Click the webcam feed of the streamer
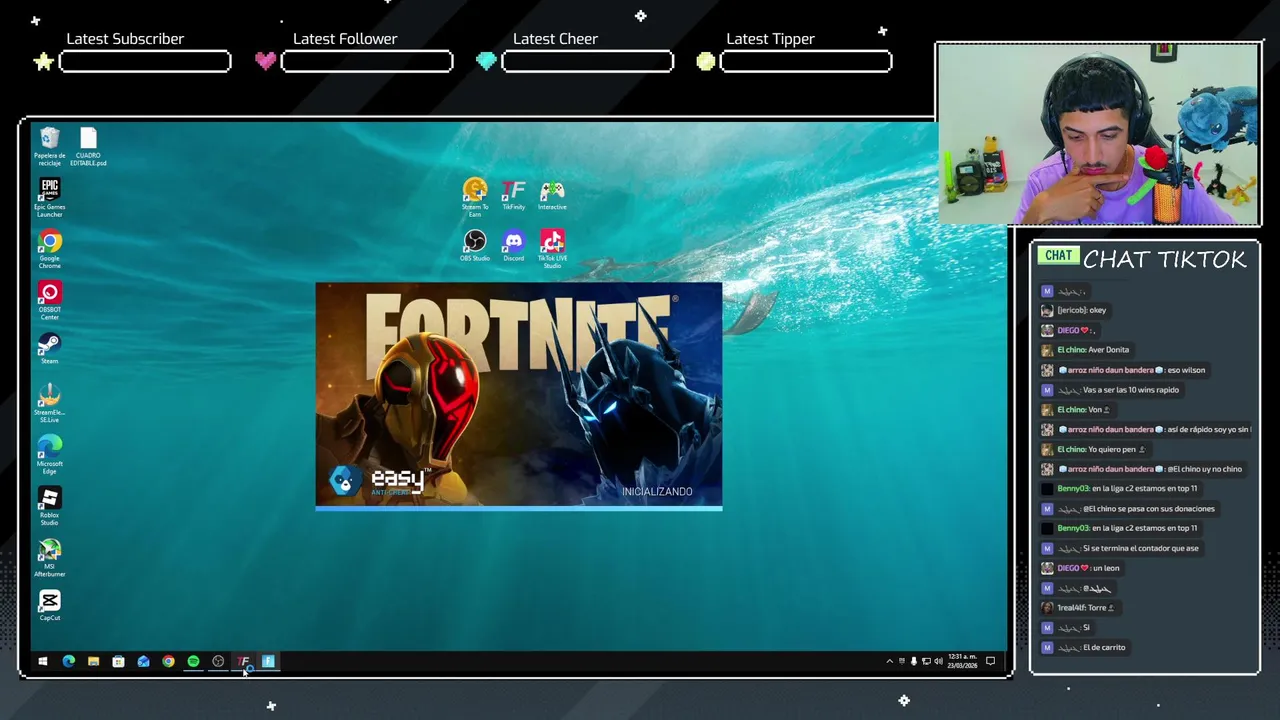Image resolution: width=1280 pixels, height=720 pixels. point(1098,134)
